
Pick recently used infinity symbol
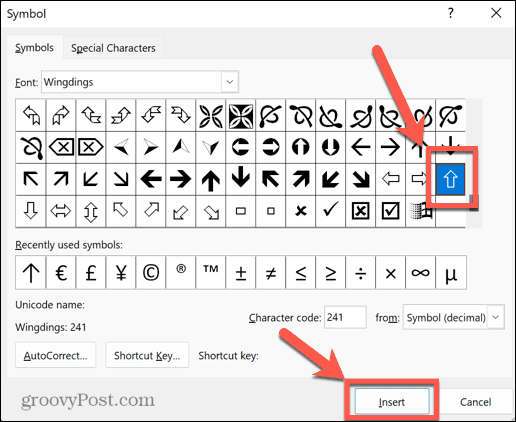tap(420, 273)
